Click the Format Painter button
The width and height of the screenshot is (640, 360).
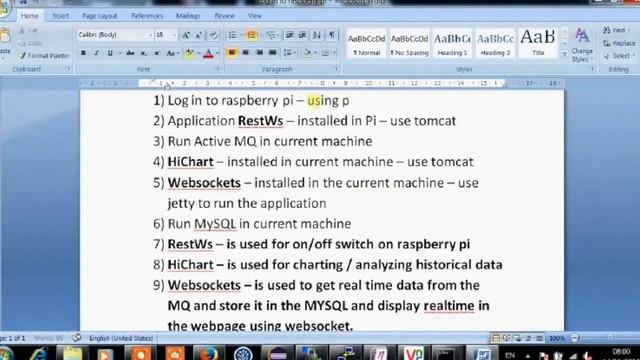pos(45,56)
